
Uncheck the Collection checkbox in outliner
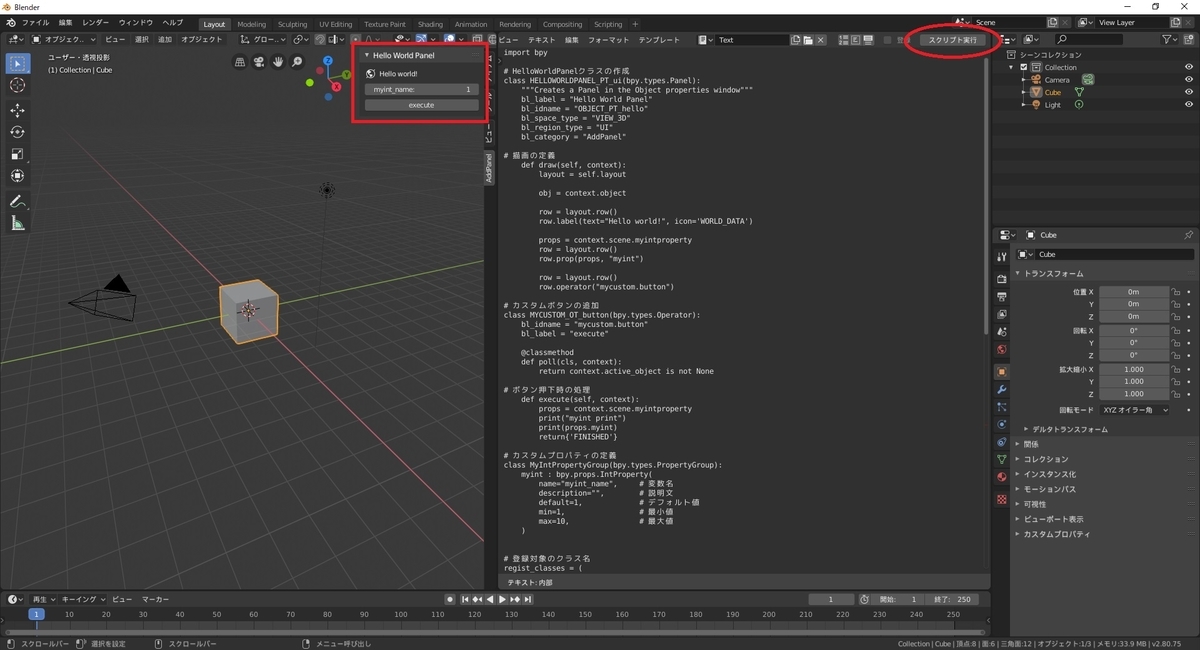pyautogui.click(x=1024, y=67)
